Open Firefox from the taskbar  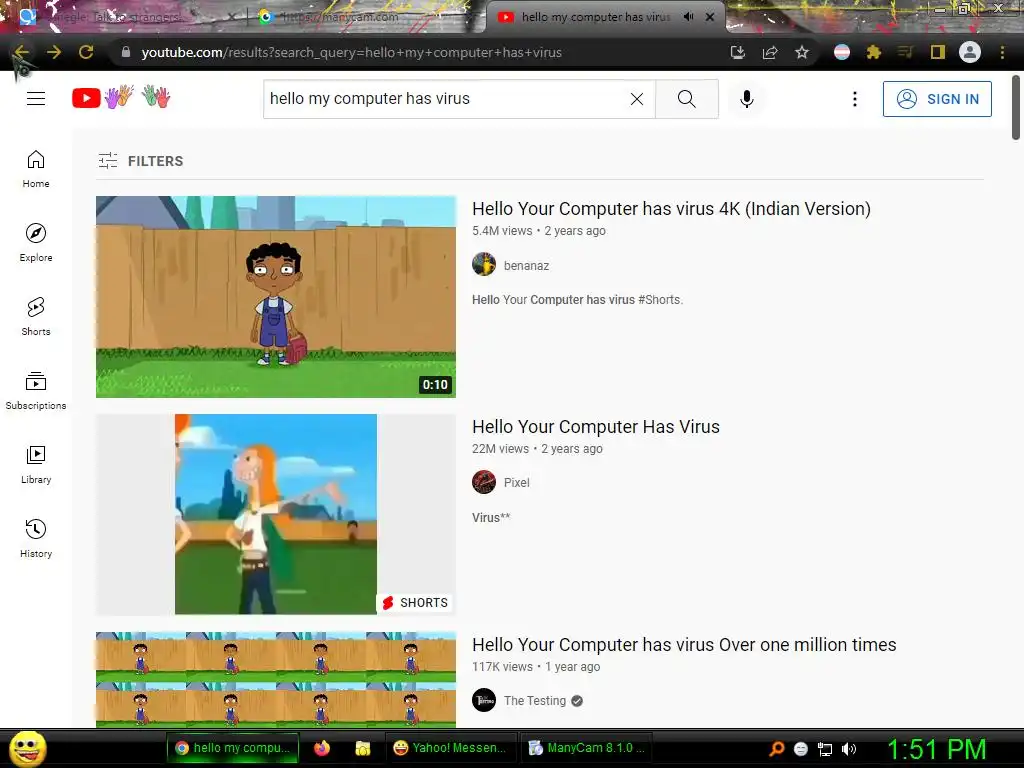click(322, 748)
